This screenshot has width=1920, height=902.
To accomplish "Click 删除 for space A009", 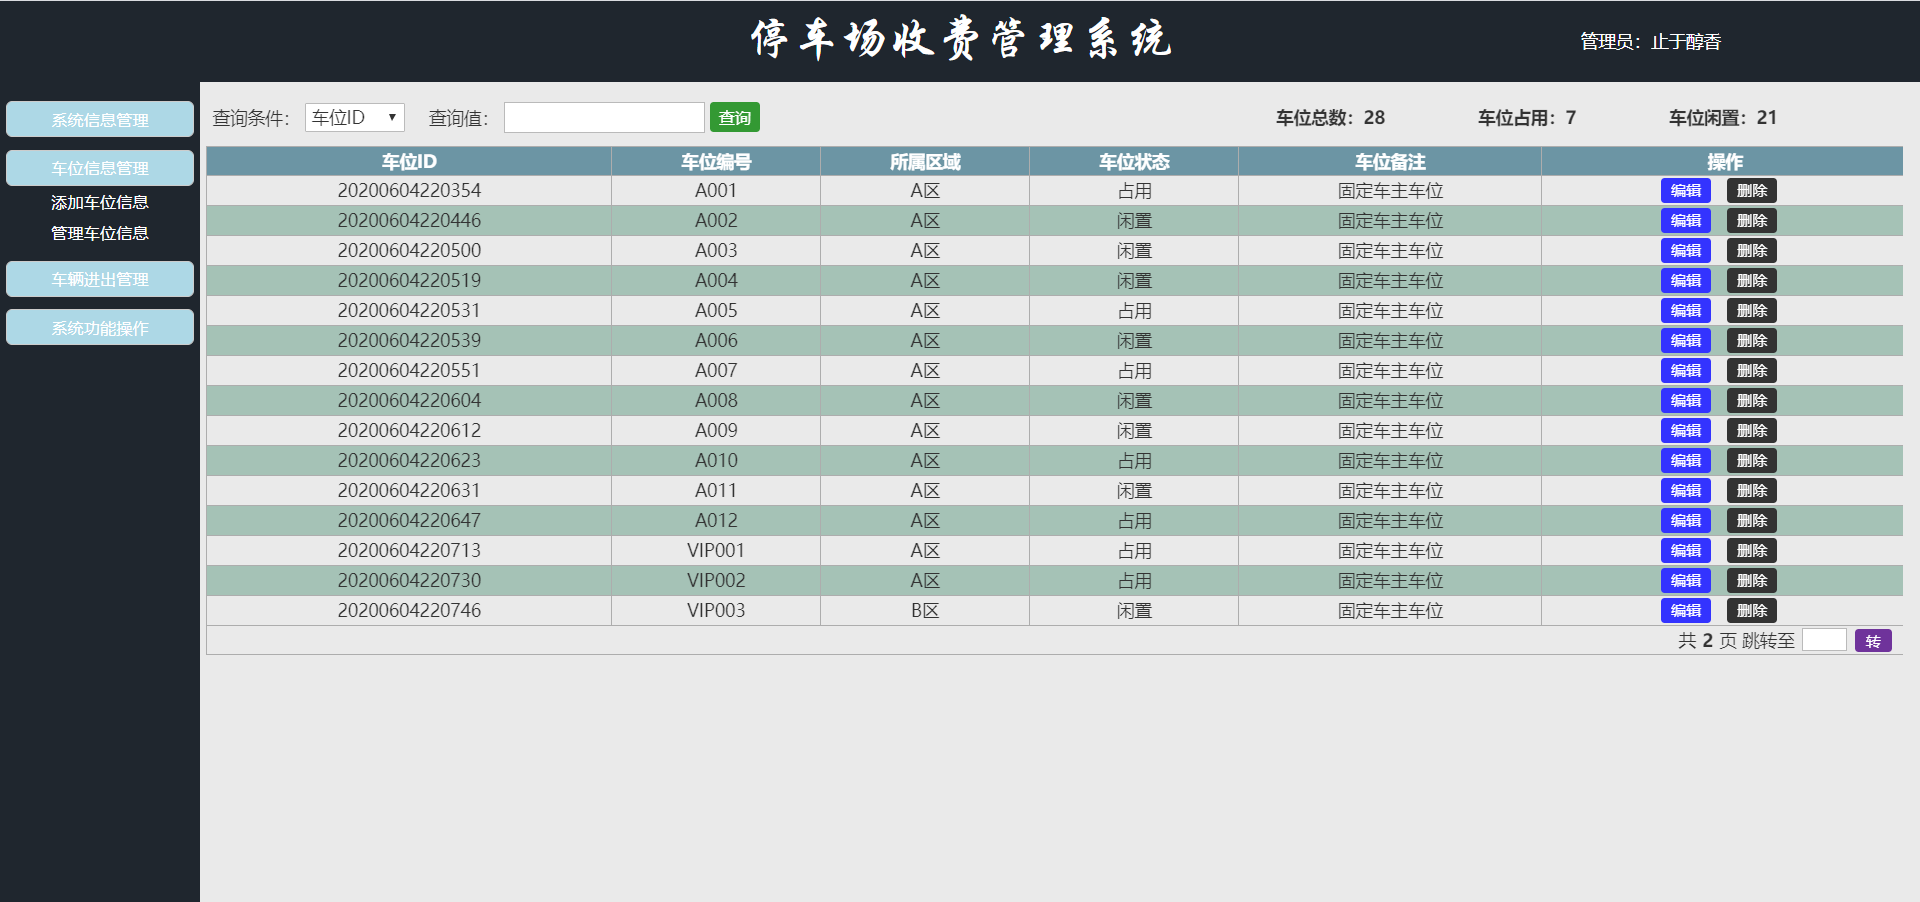I will click(x=1752, y=430).
